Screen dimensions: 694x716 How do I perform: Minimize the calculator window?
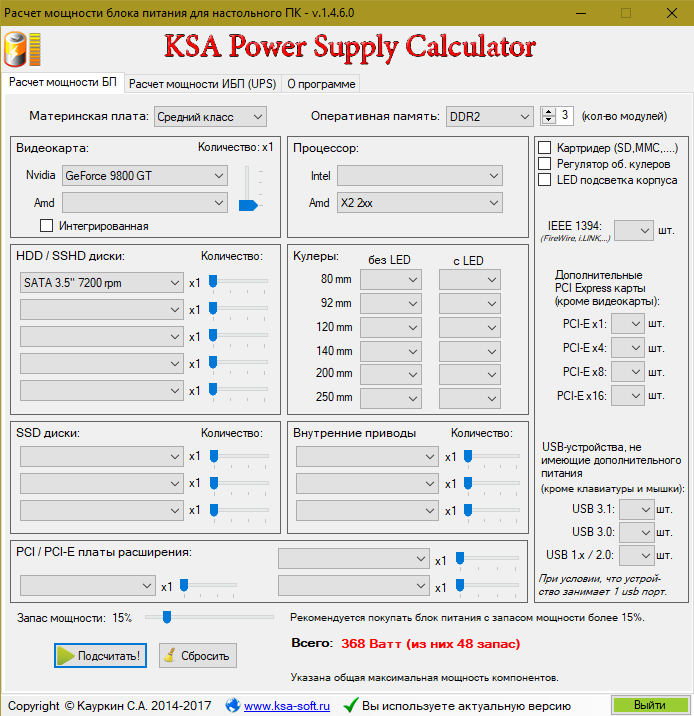[581, 13]
